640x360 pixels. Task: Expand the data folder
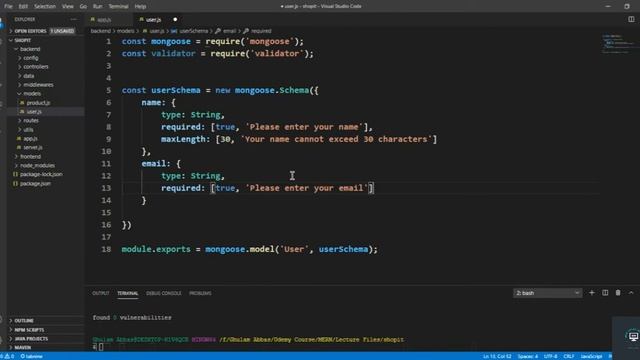coord(46,76)
